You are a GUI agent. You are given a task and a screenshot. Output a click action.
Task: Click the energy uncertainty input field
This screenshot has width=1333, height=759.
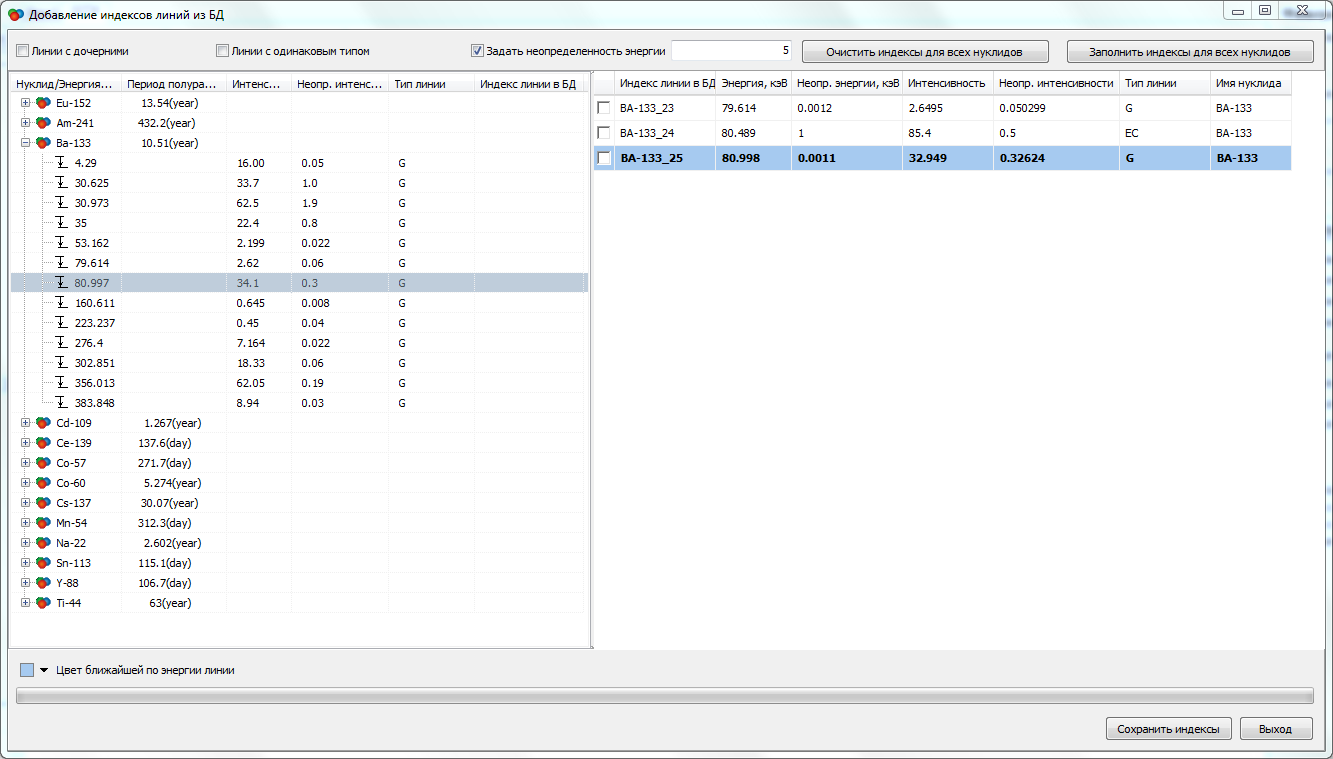(x=731, y=51)
